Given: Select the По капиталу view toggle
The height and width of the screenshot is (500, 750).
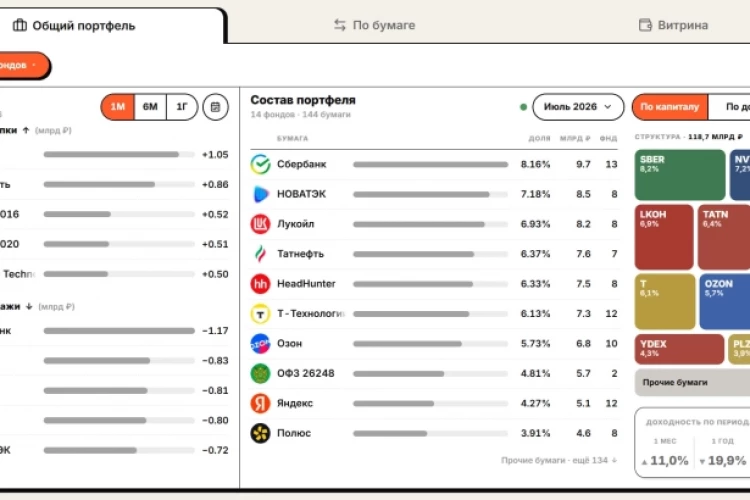Looking at the screenshot, I should tap(670, 107).
